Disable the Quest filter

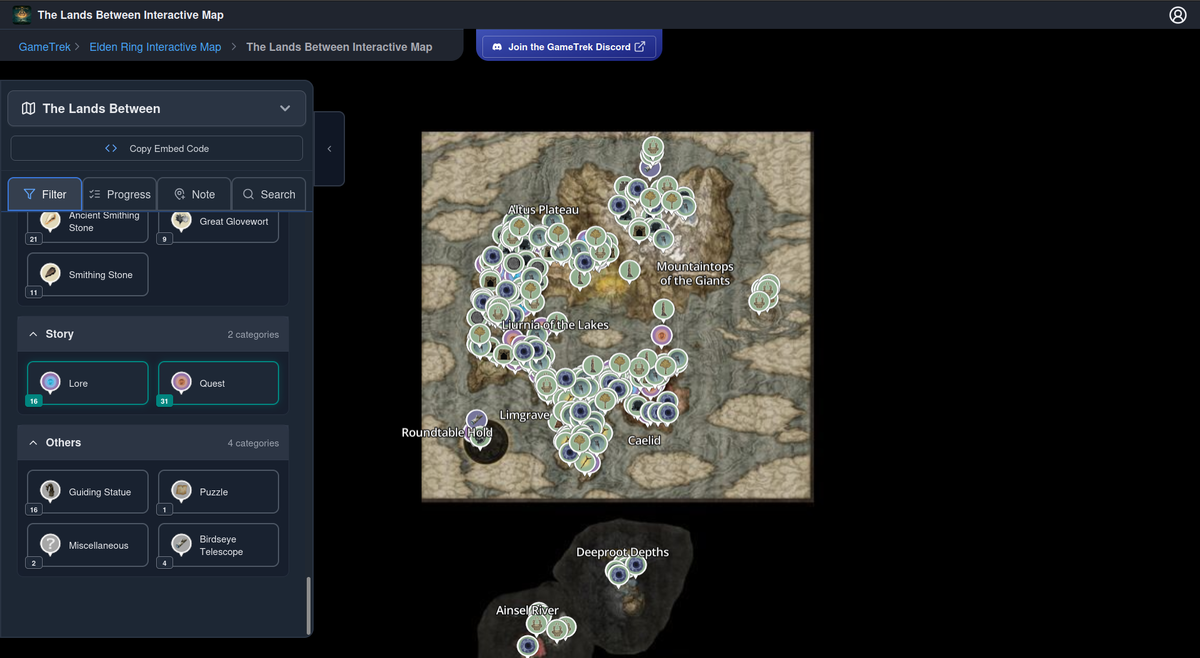219,383
